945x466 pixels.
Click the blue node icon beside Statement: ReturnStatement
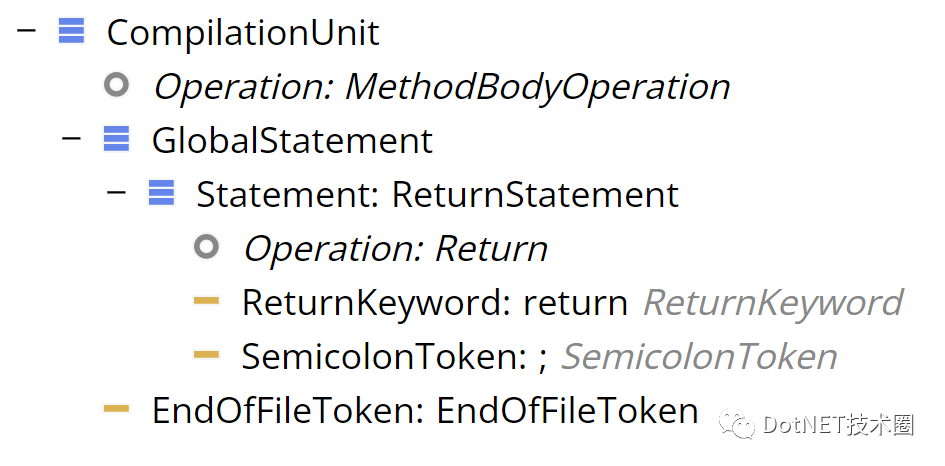pos(162,193)
